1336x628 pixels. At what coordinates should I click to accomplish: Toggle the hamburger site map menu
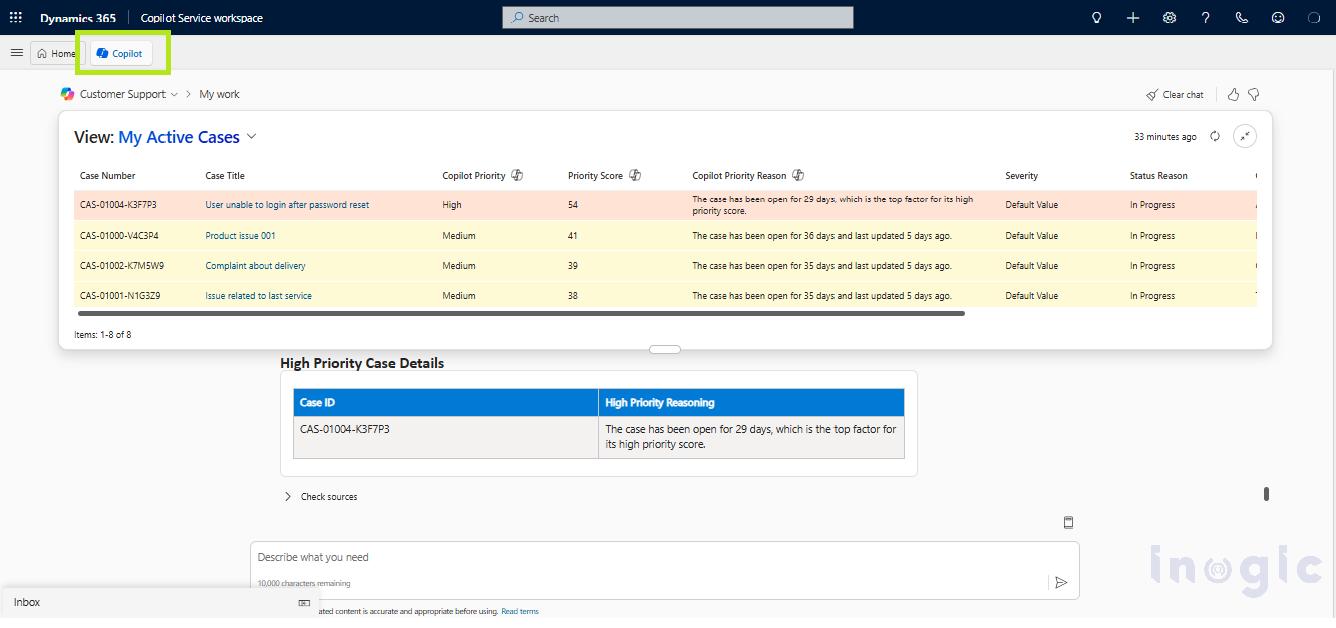pos(16,53)
